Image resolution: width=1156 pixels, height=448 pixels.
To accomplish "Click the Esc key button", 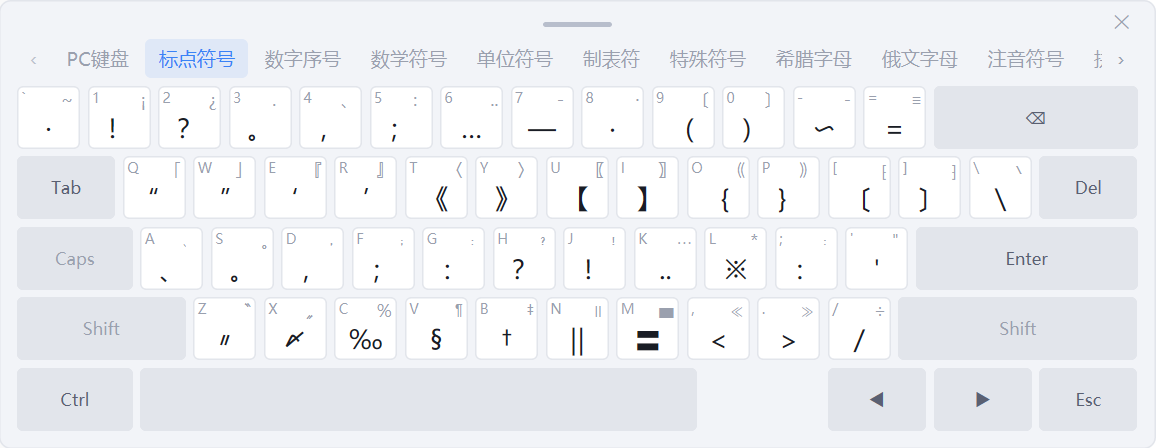I will coord(1088,399).
